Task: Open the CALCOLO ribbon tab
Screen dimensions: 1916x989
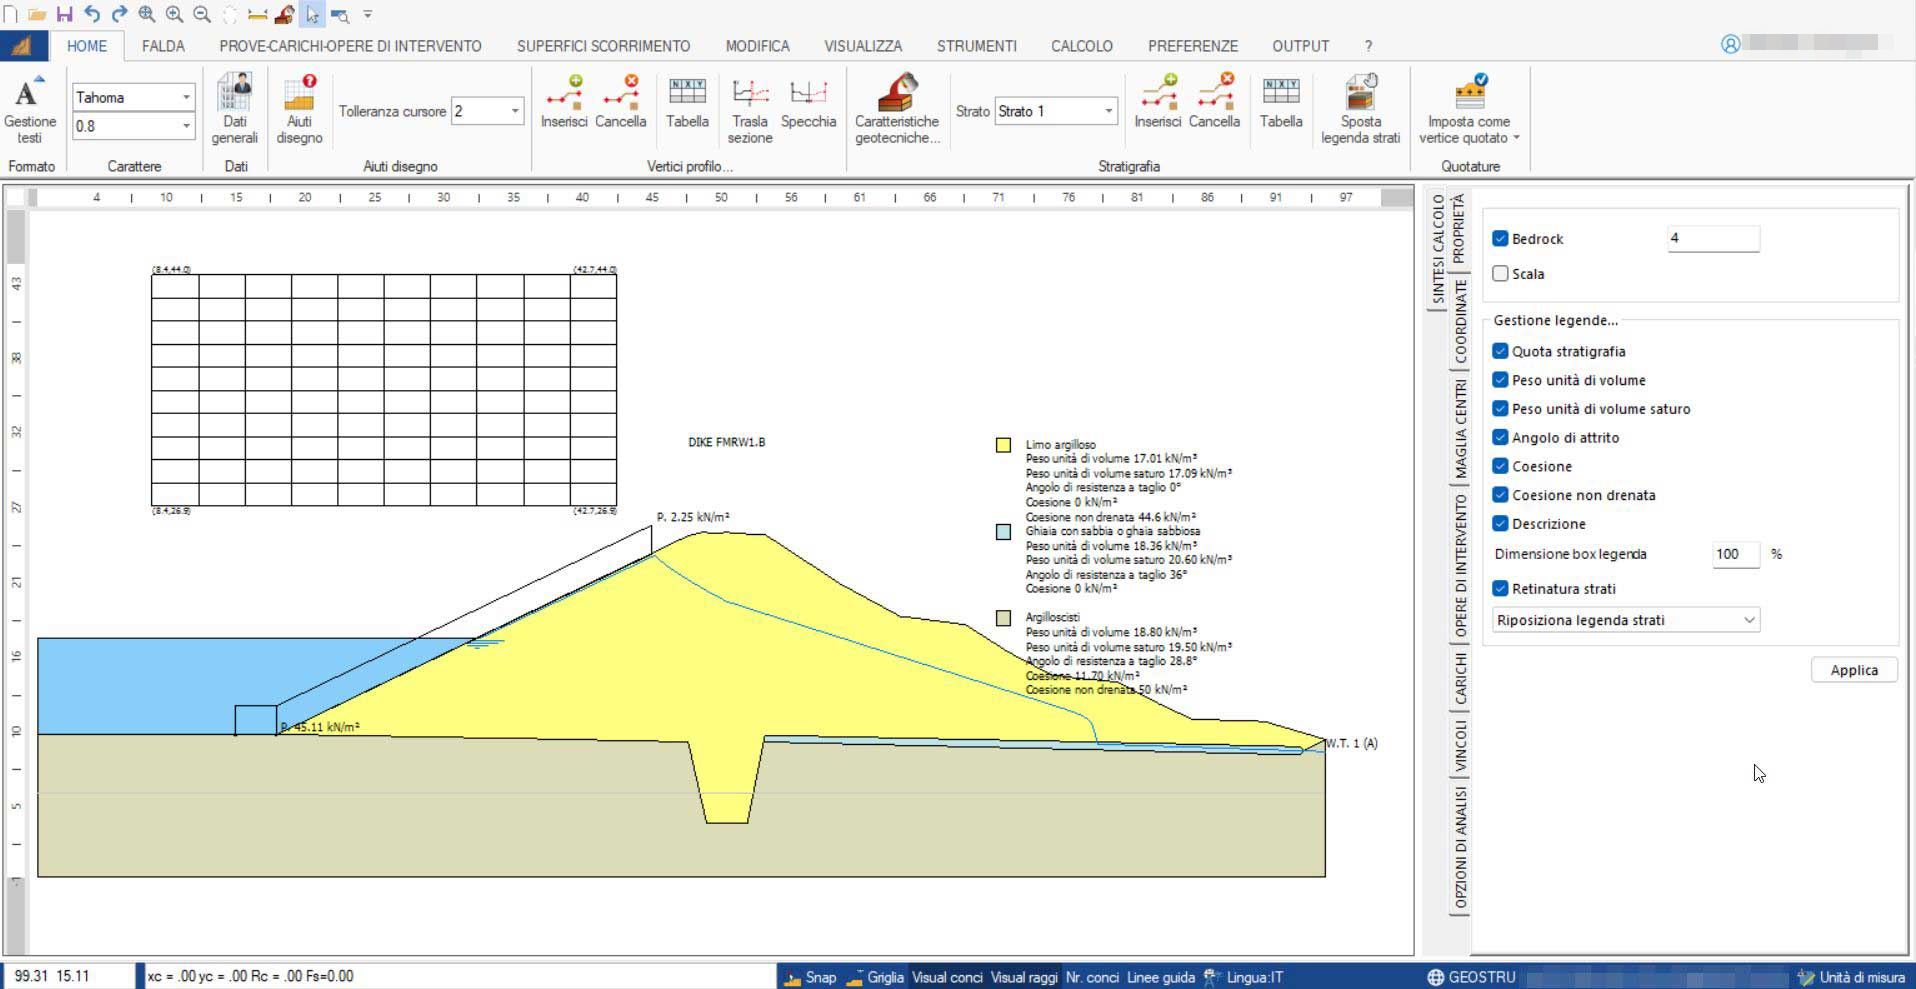Action: click(1081, 46)
